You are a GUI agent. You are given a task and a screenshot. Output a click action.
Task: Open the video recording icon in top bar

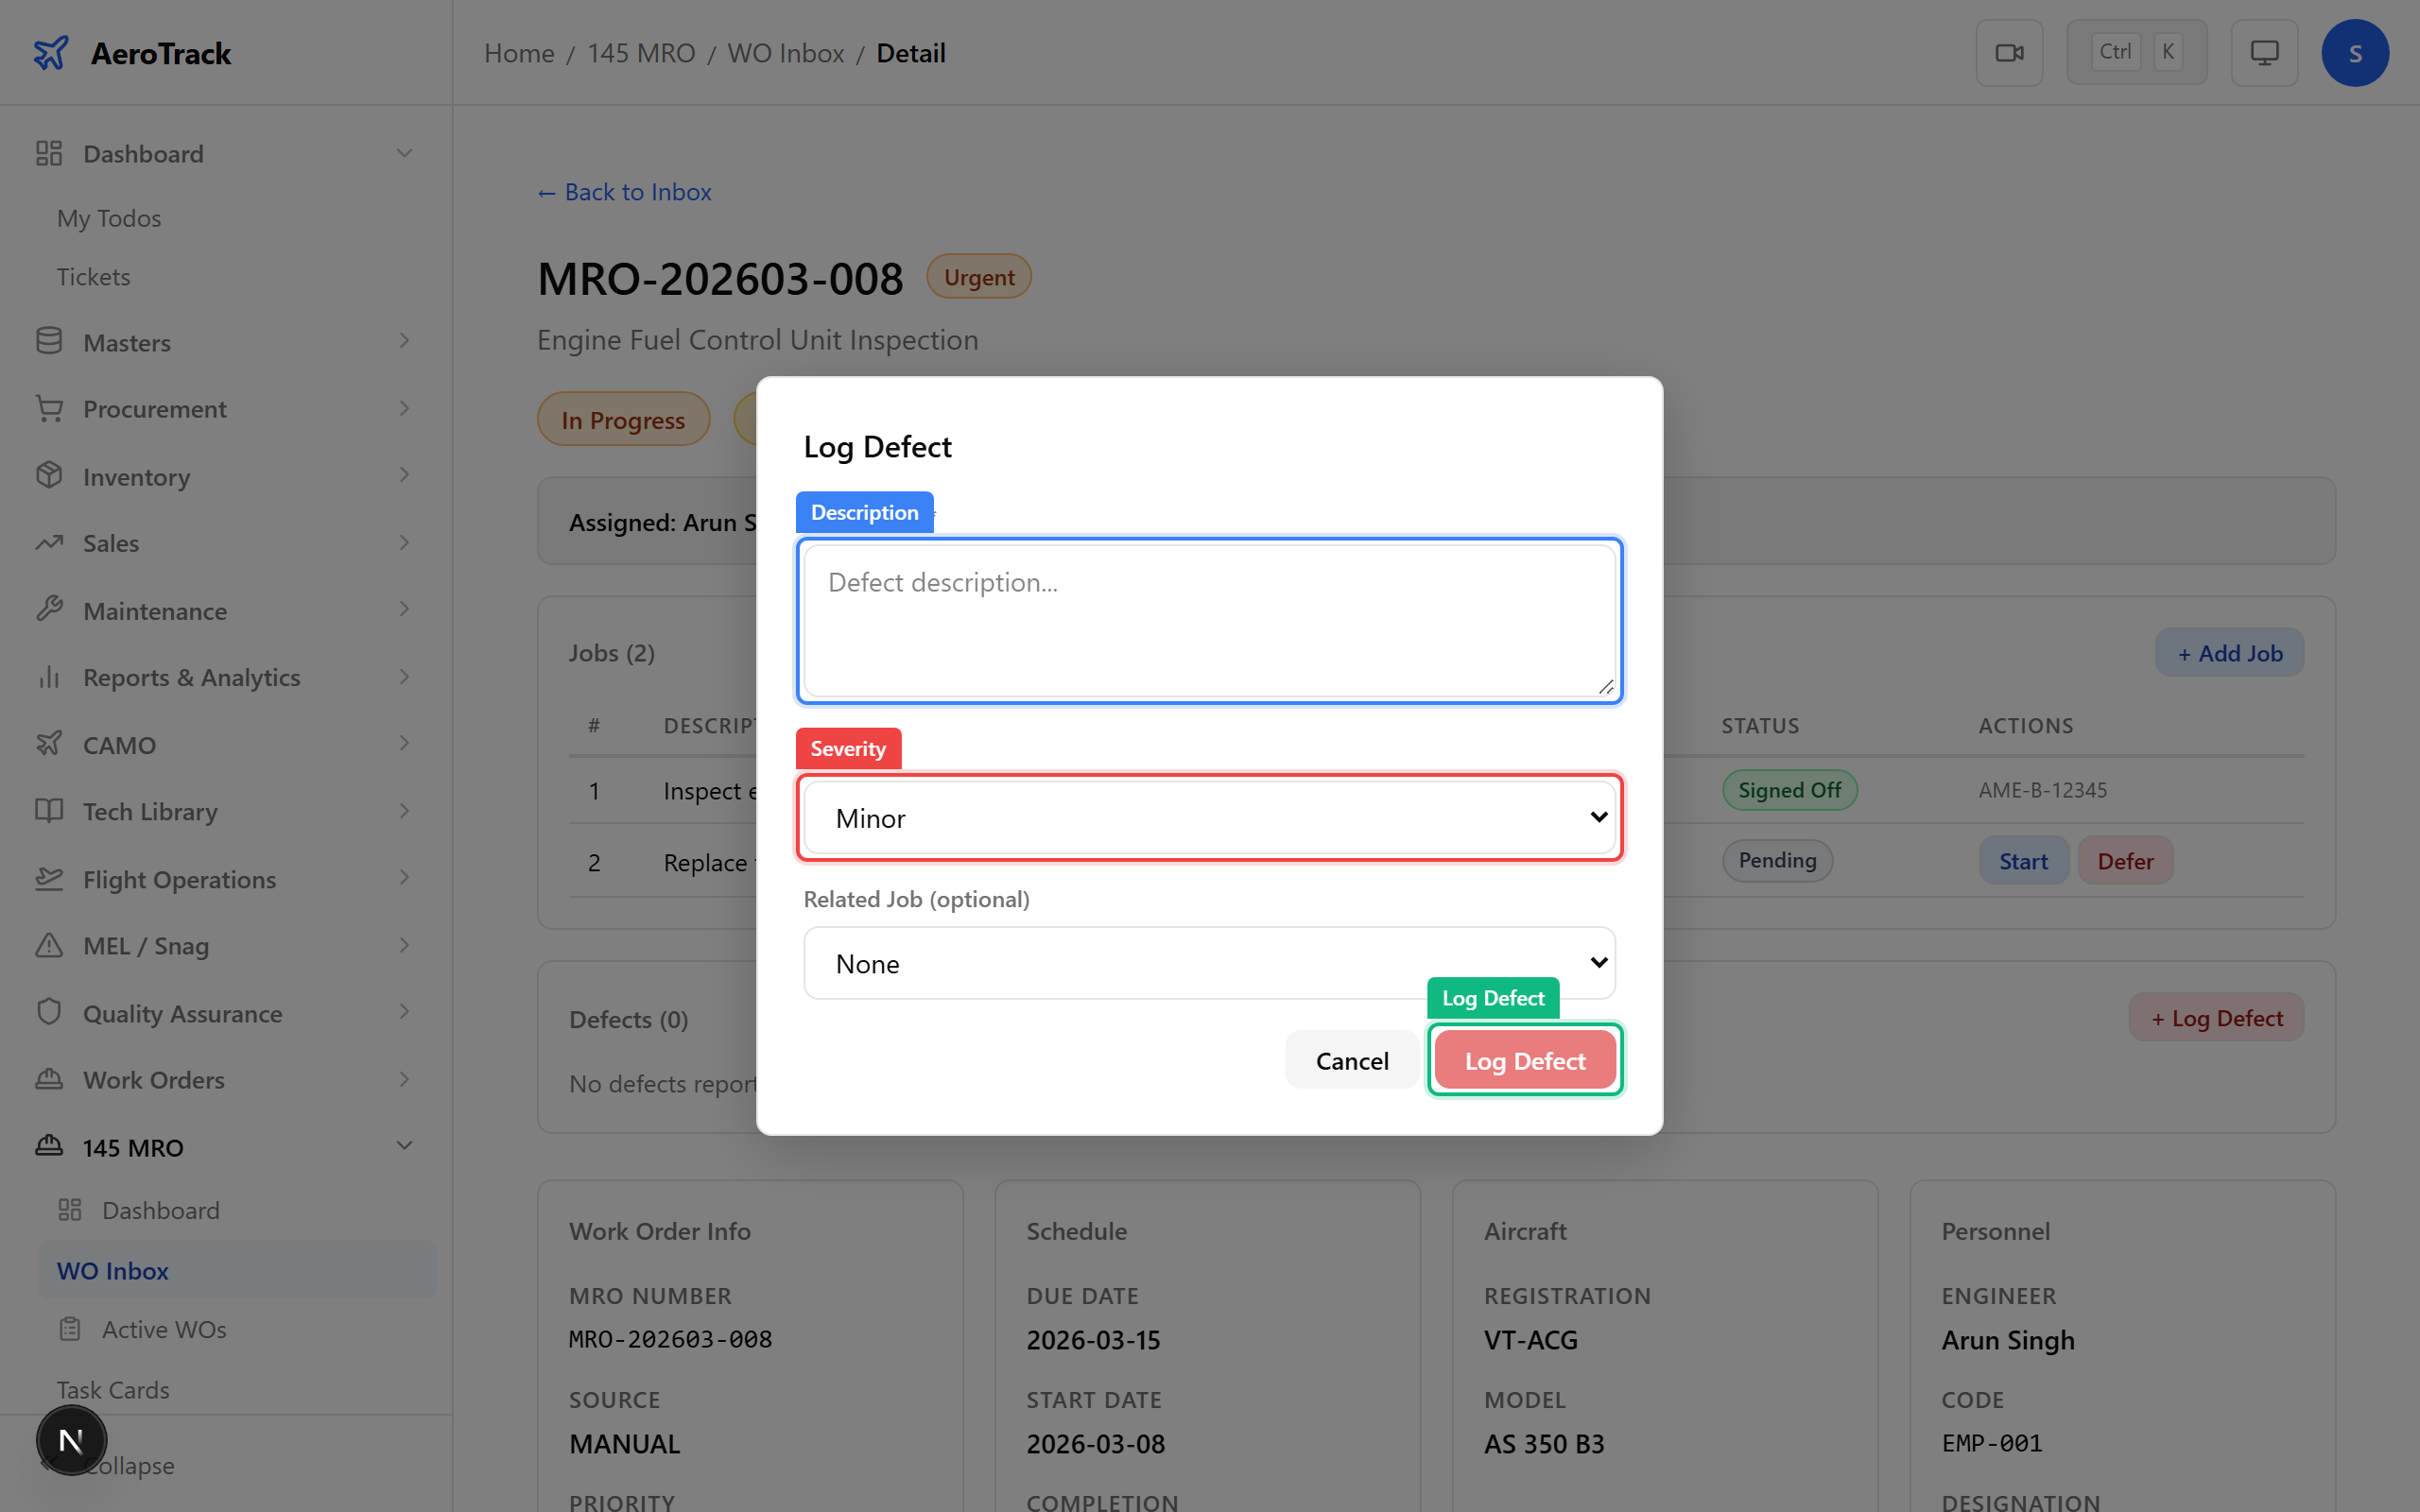tap(2009, 52)
